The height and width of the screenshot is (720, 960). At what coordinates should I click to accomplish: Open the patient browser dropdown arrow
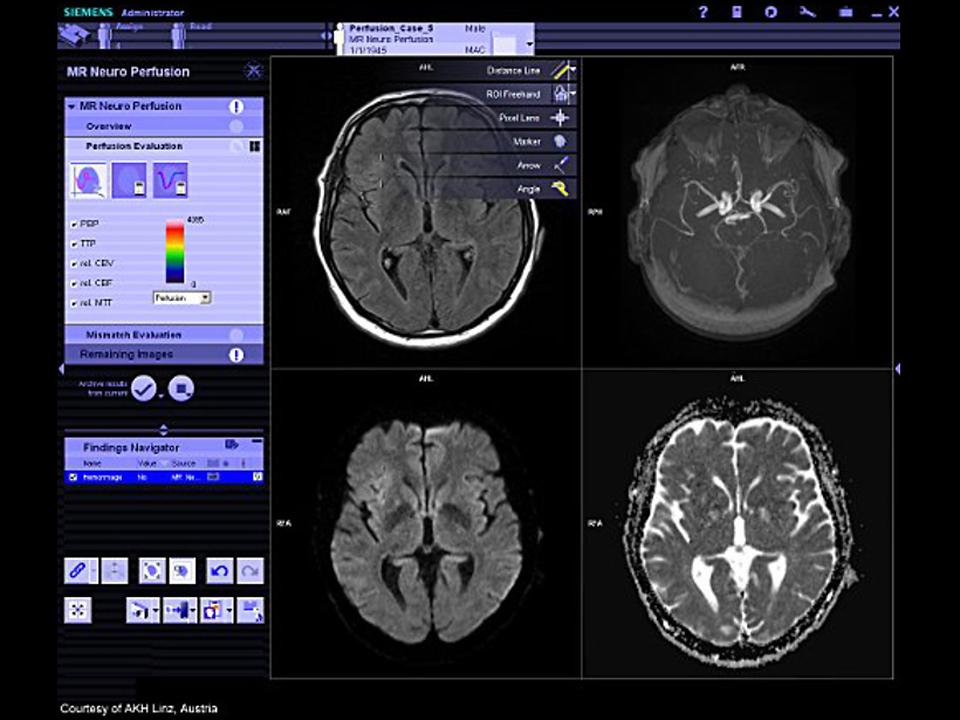point(527,42)
